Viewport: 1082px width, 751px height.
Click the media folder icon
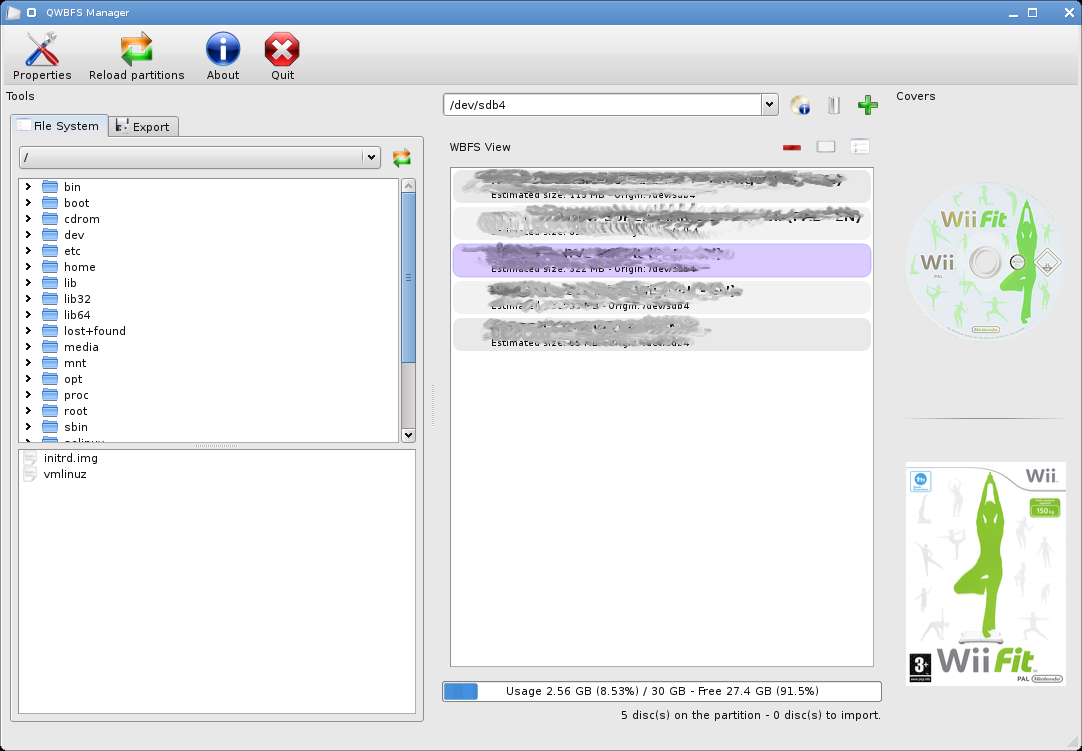pyautogui.click(x=50, y=347)
